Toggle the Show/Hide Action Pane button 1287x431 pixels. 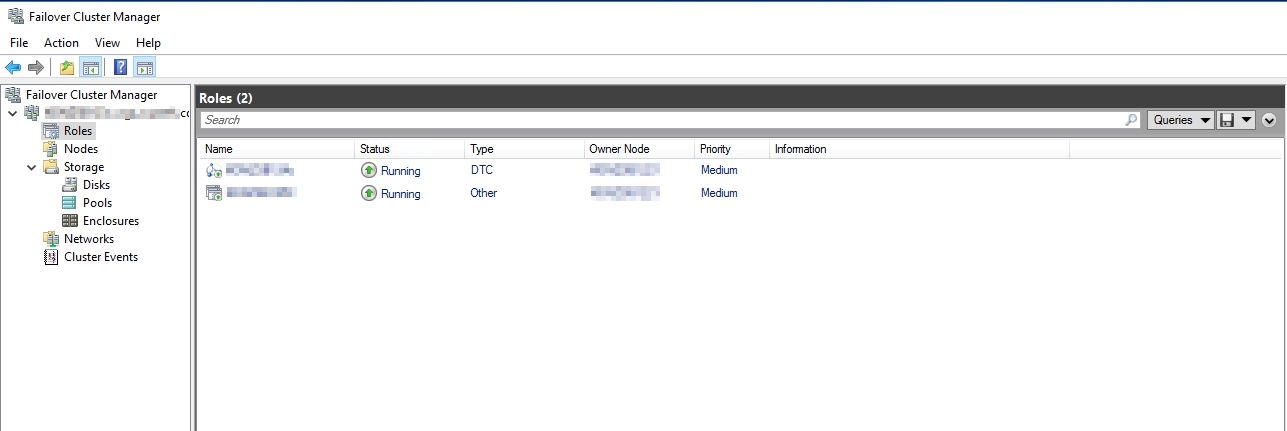(x=144, y=68)
